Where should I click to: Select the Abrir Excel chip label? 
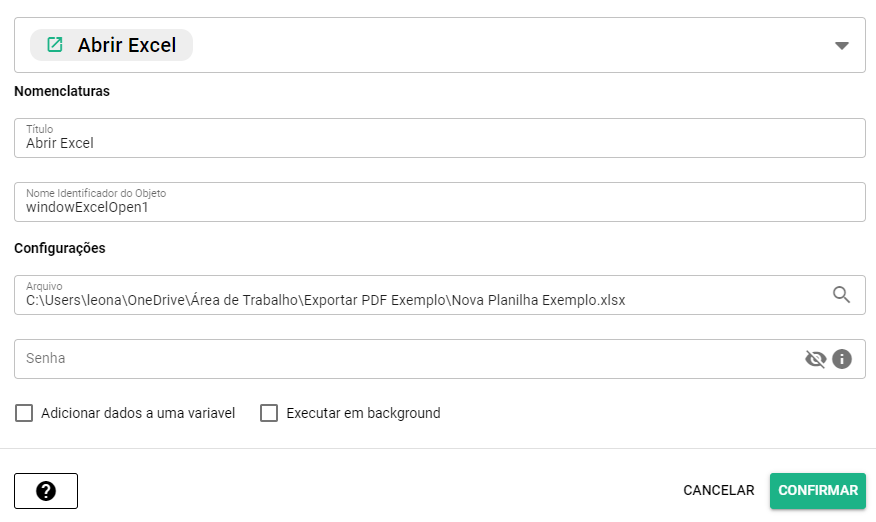point(126,45)
